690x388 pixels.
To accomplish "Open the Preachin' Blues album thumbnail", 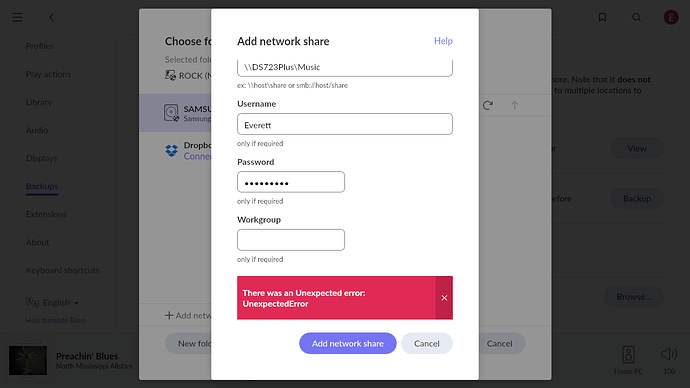I will tap(28, 361).
